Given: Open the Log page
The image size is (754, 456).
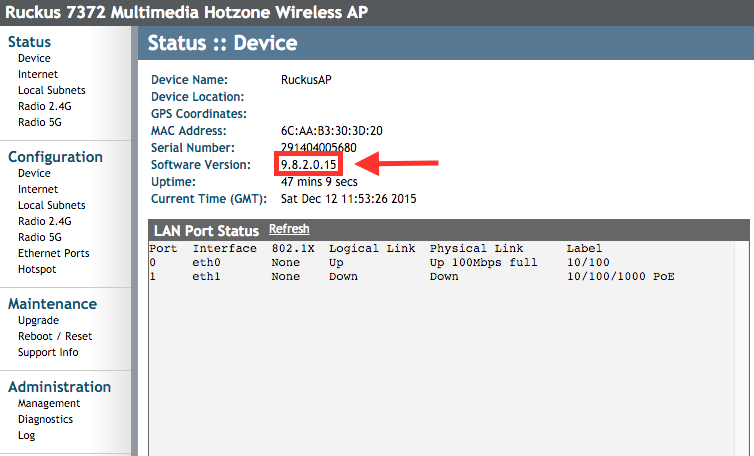Looking at the screenshot, I should 26,435.
